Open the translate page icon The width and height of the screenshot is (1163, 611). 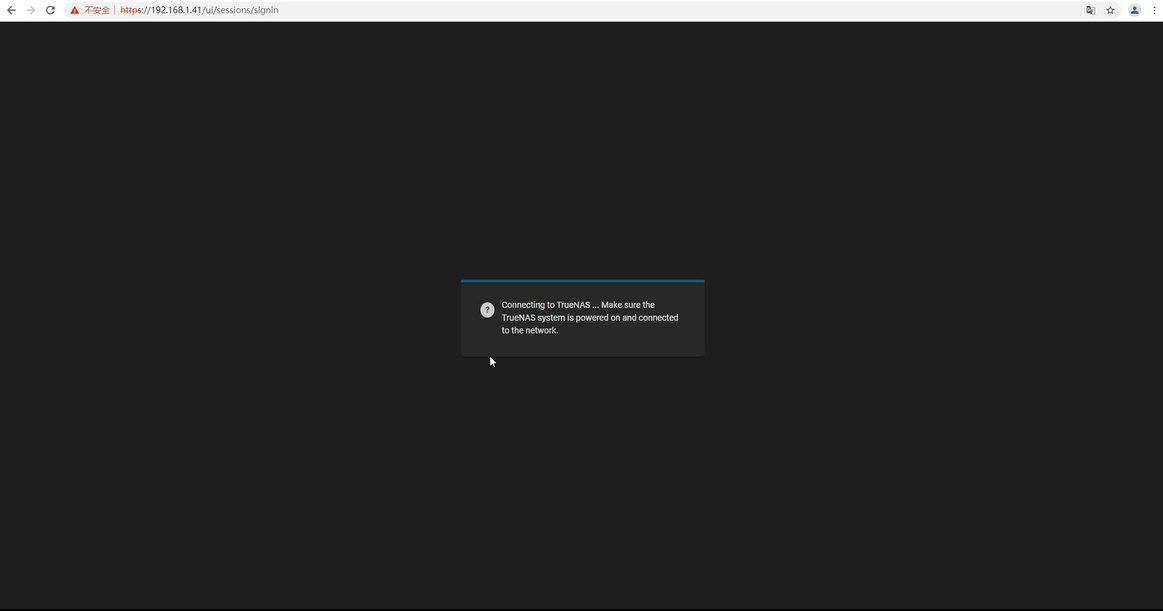click(x=1090, y=10)
